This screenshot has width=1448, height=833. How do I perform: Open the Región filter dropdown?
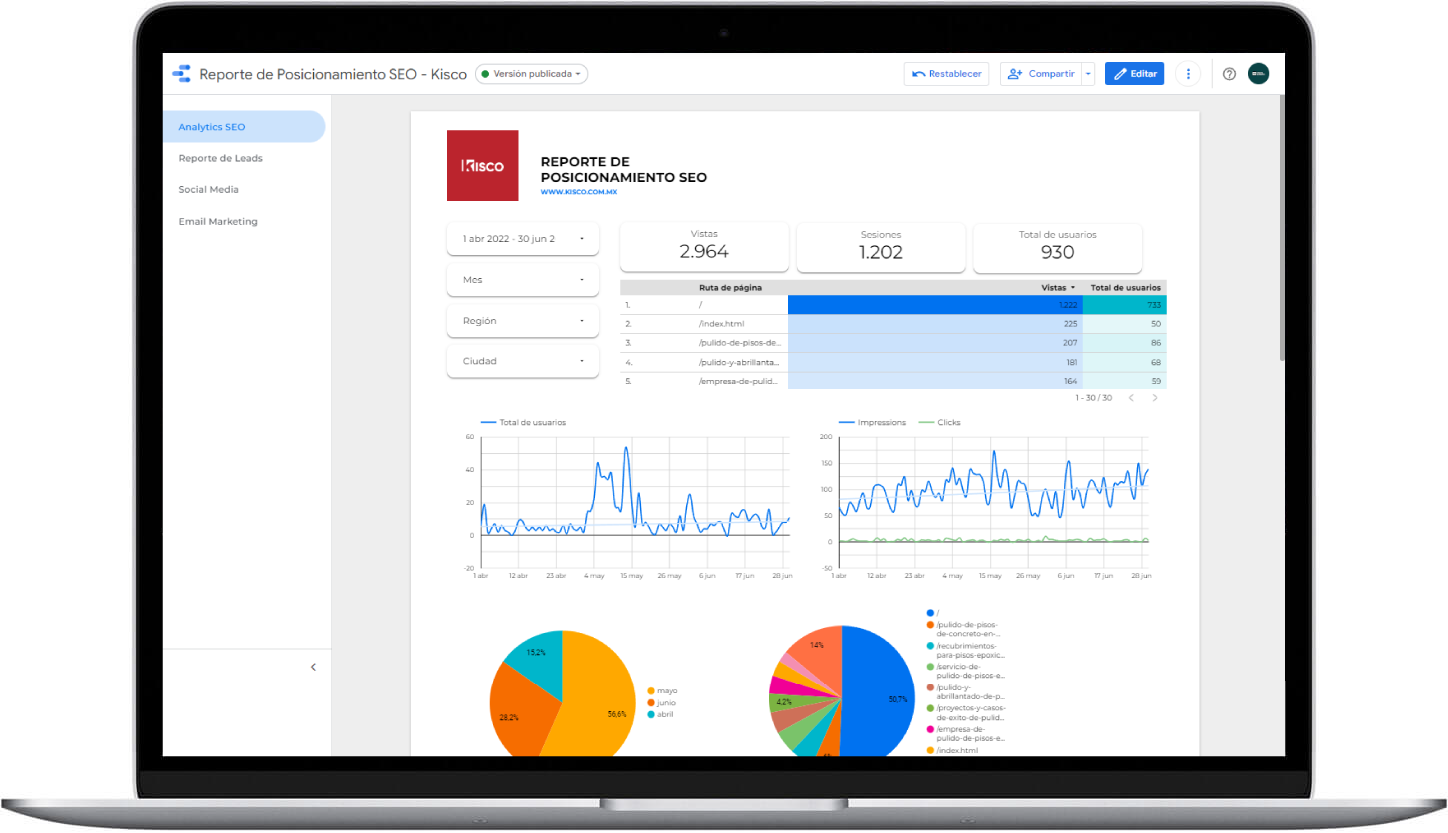coord(522,321)
